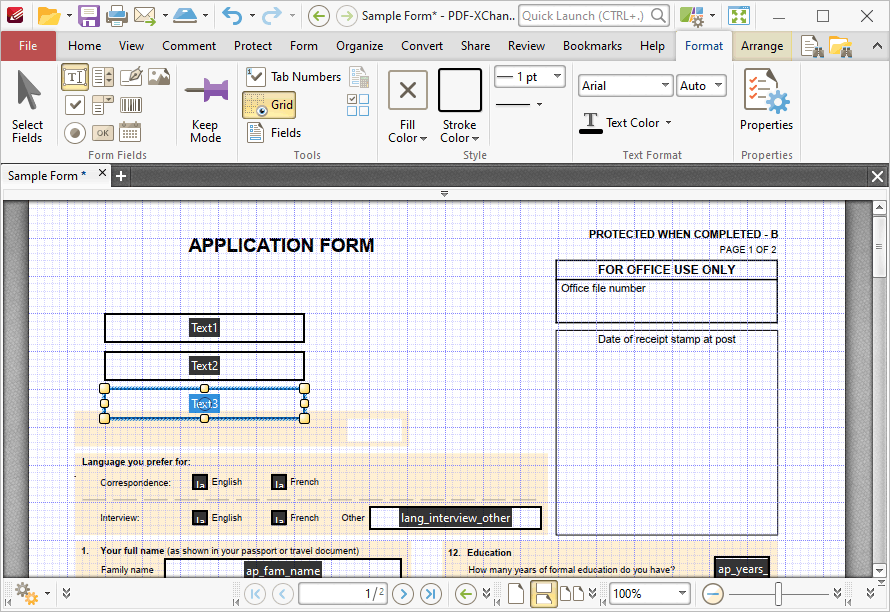Click the zoom out minus button
The height and width of the screenshot is (612, 890).
[x=713, y=594]
